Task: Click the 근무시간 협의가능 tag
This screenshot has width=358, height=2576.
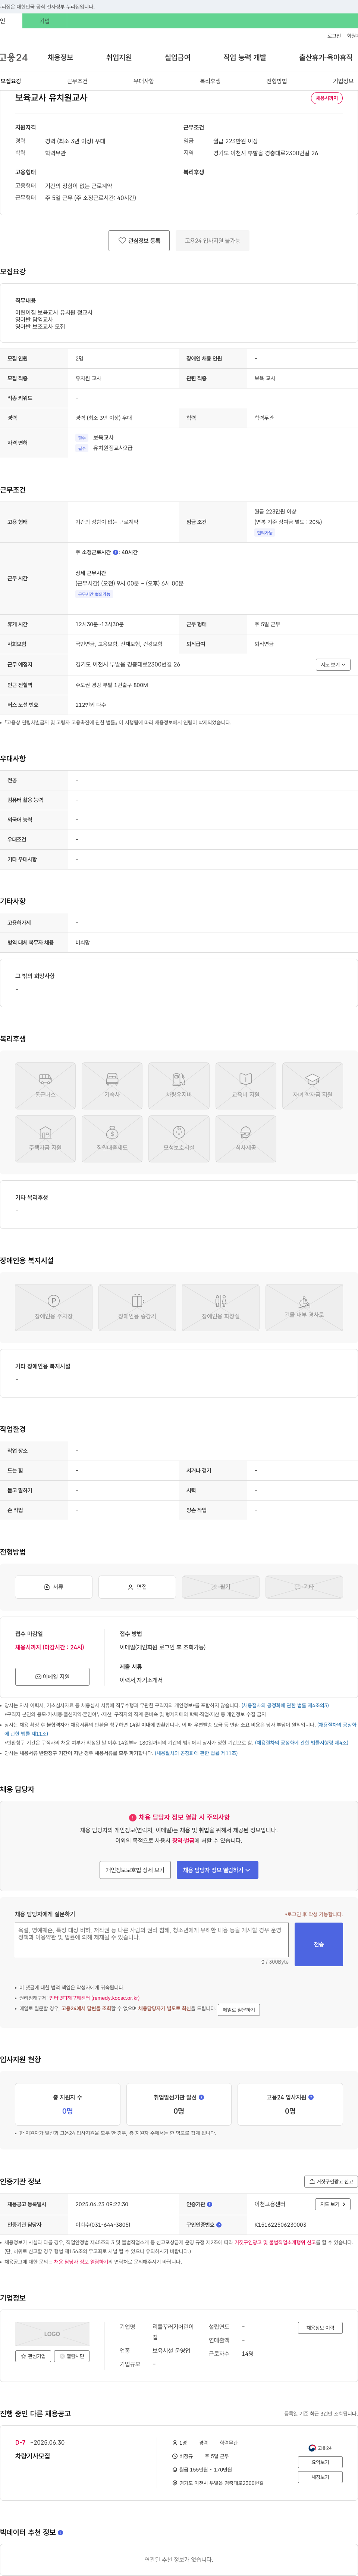Action: [x=94, y=594]
